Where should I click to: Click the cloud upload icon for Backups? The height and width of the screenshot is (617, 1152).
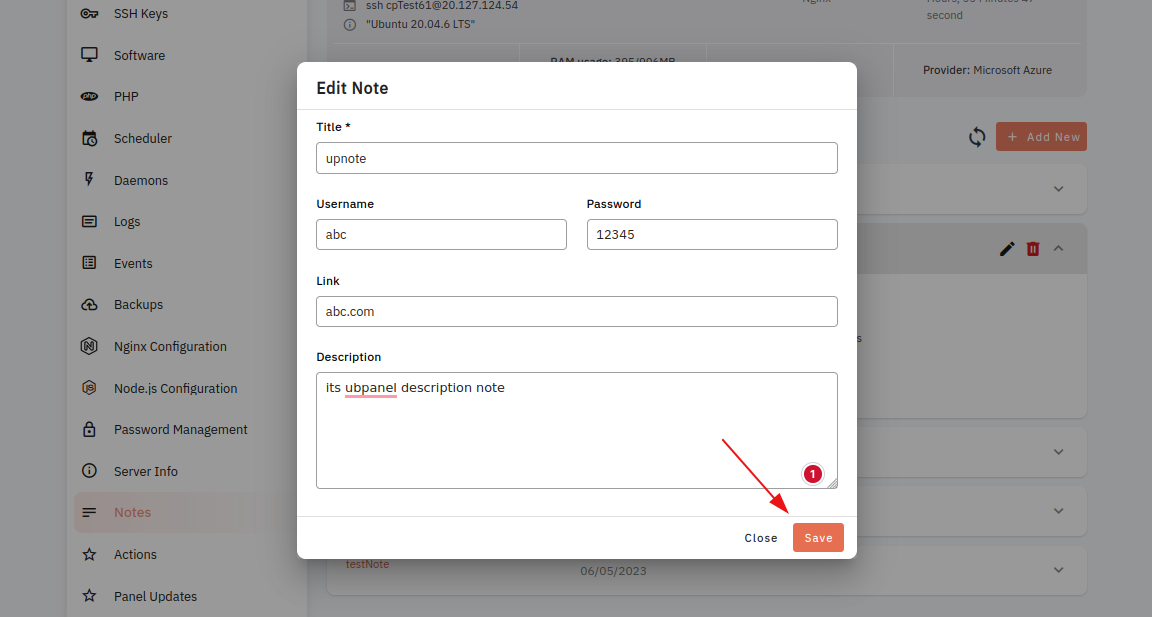pos(89,304)
